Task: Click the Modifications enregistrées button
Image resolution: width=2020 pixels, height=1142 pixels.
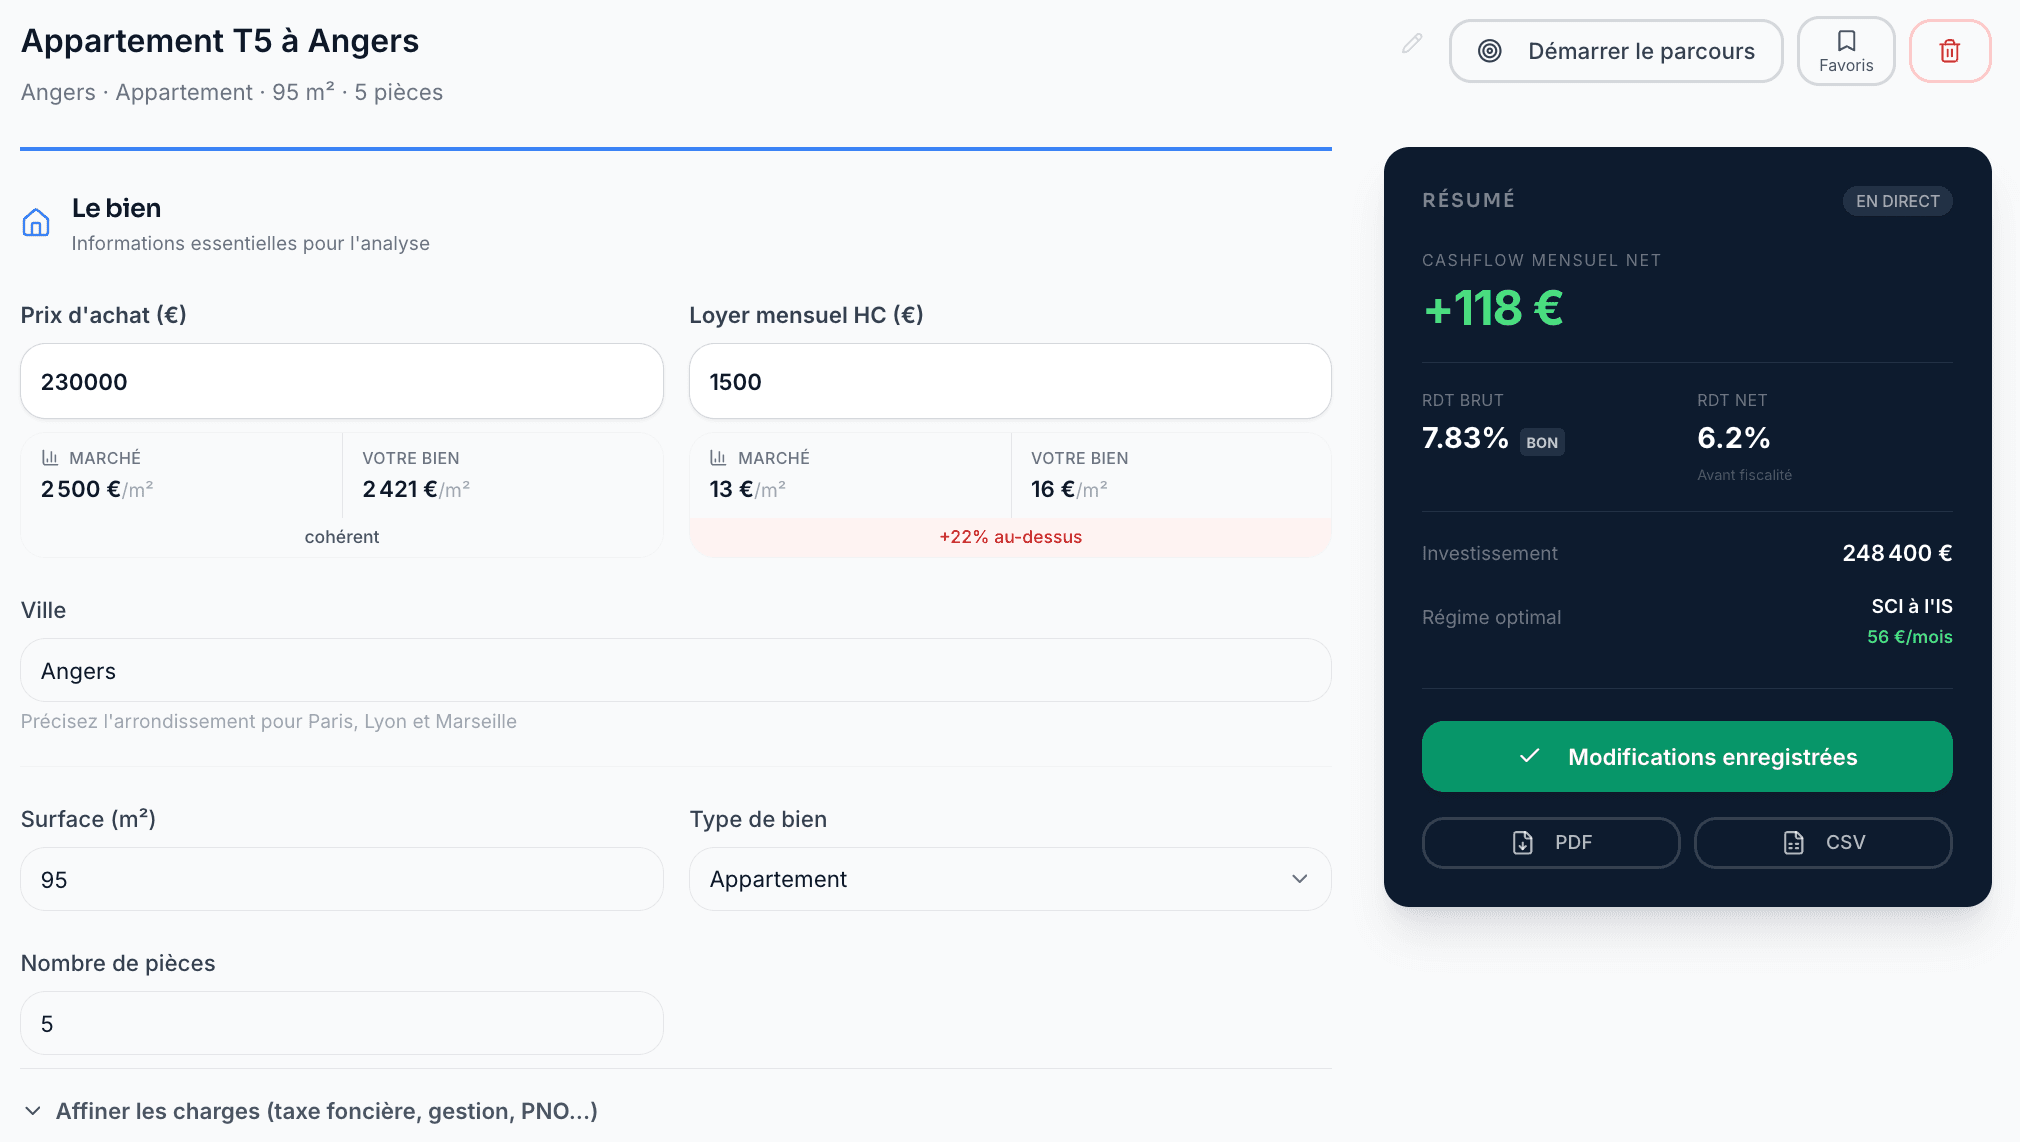Action: (1686, 757)
